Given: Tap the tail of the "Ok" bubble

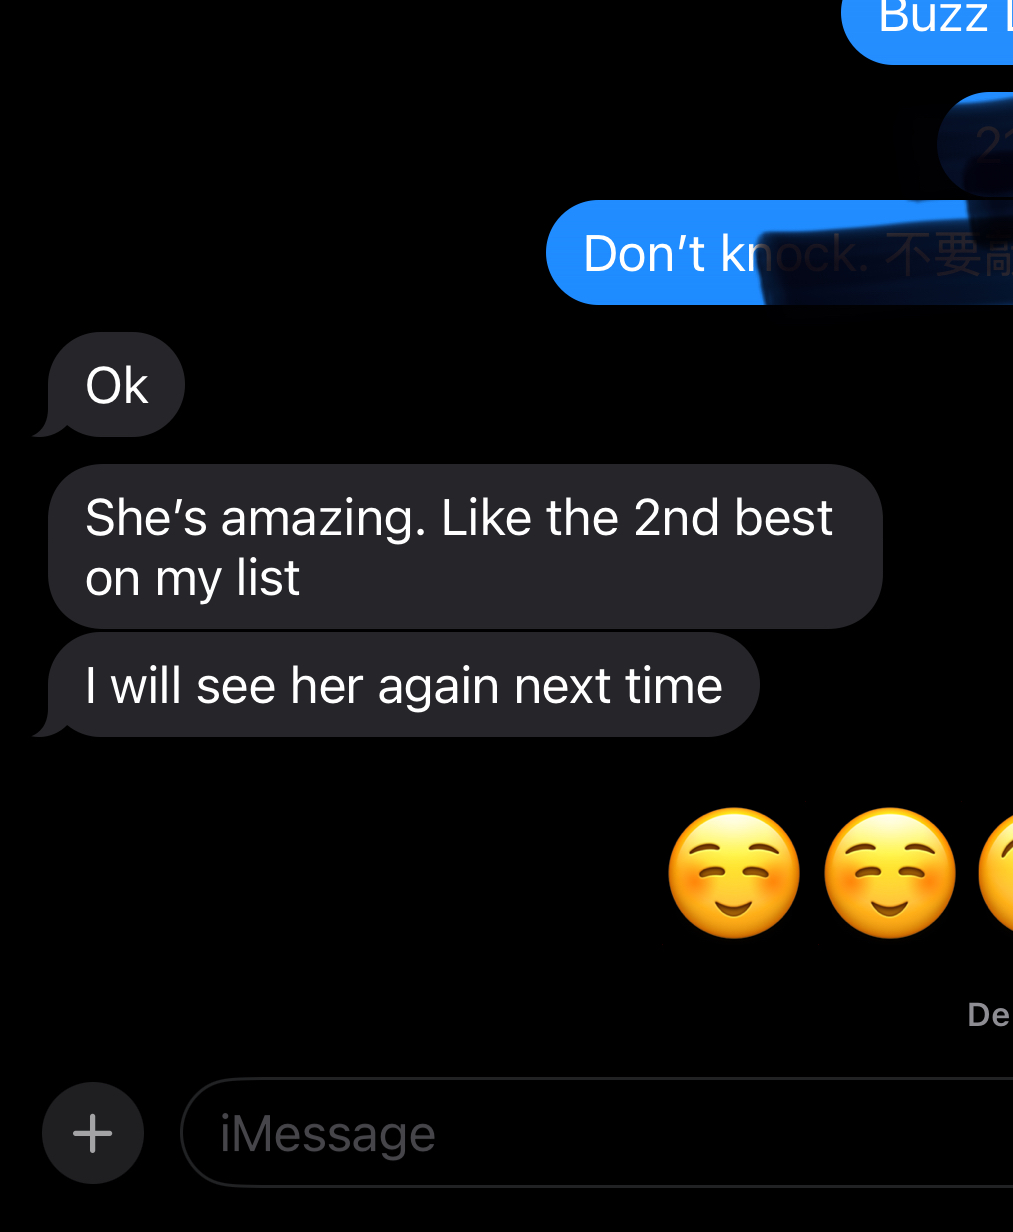Looking at the screenshot, I should [x=48, y=426].
